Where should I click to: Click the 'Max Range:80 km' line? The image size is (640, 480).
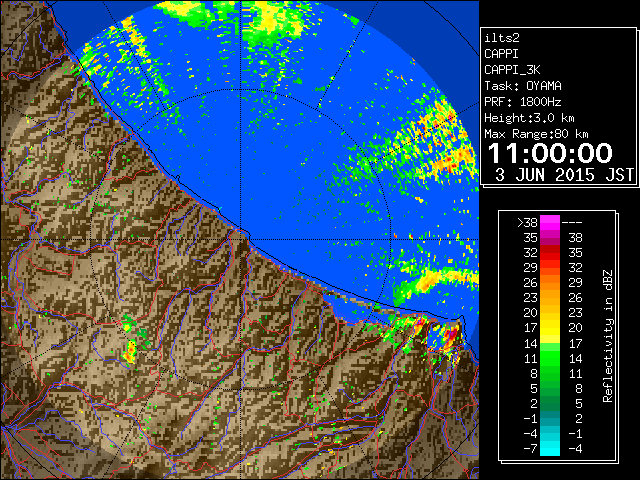[536, 134]
